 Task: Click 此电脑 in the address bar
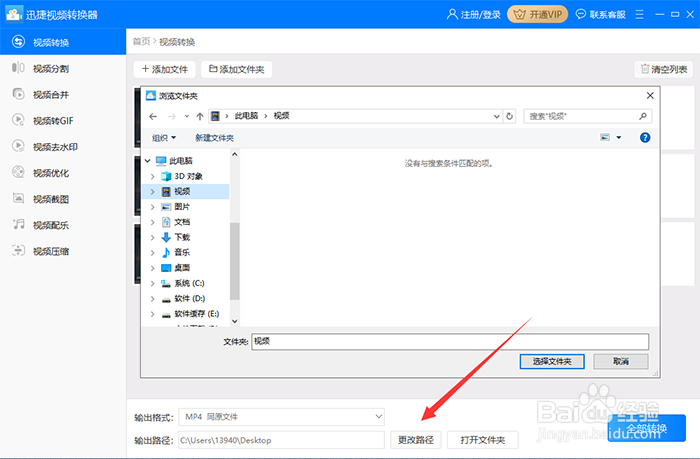[246, 116]
